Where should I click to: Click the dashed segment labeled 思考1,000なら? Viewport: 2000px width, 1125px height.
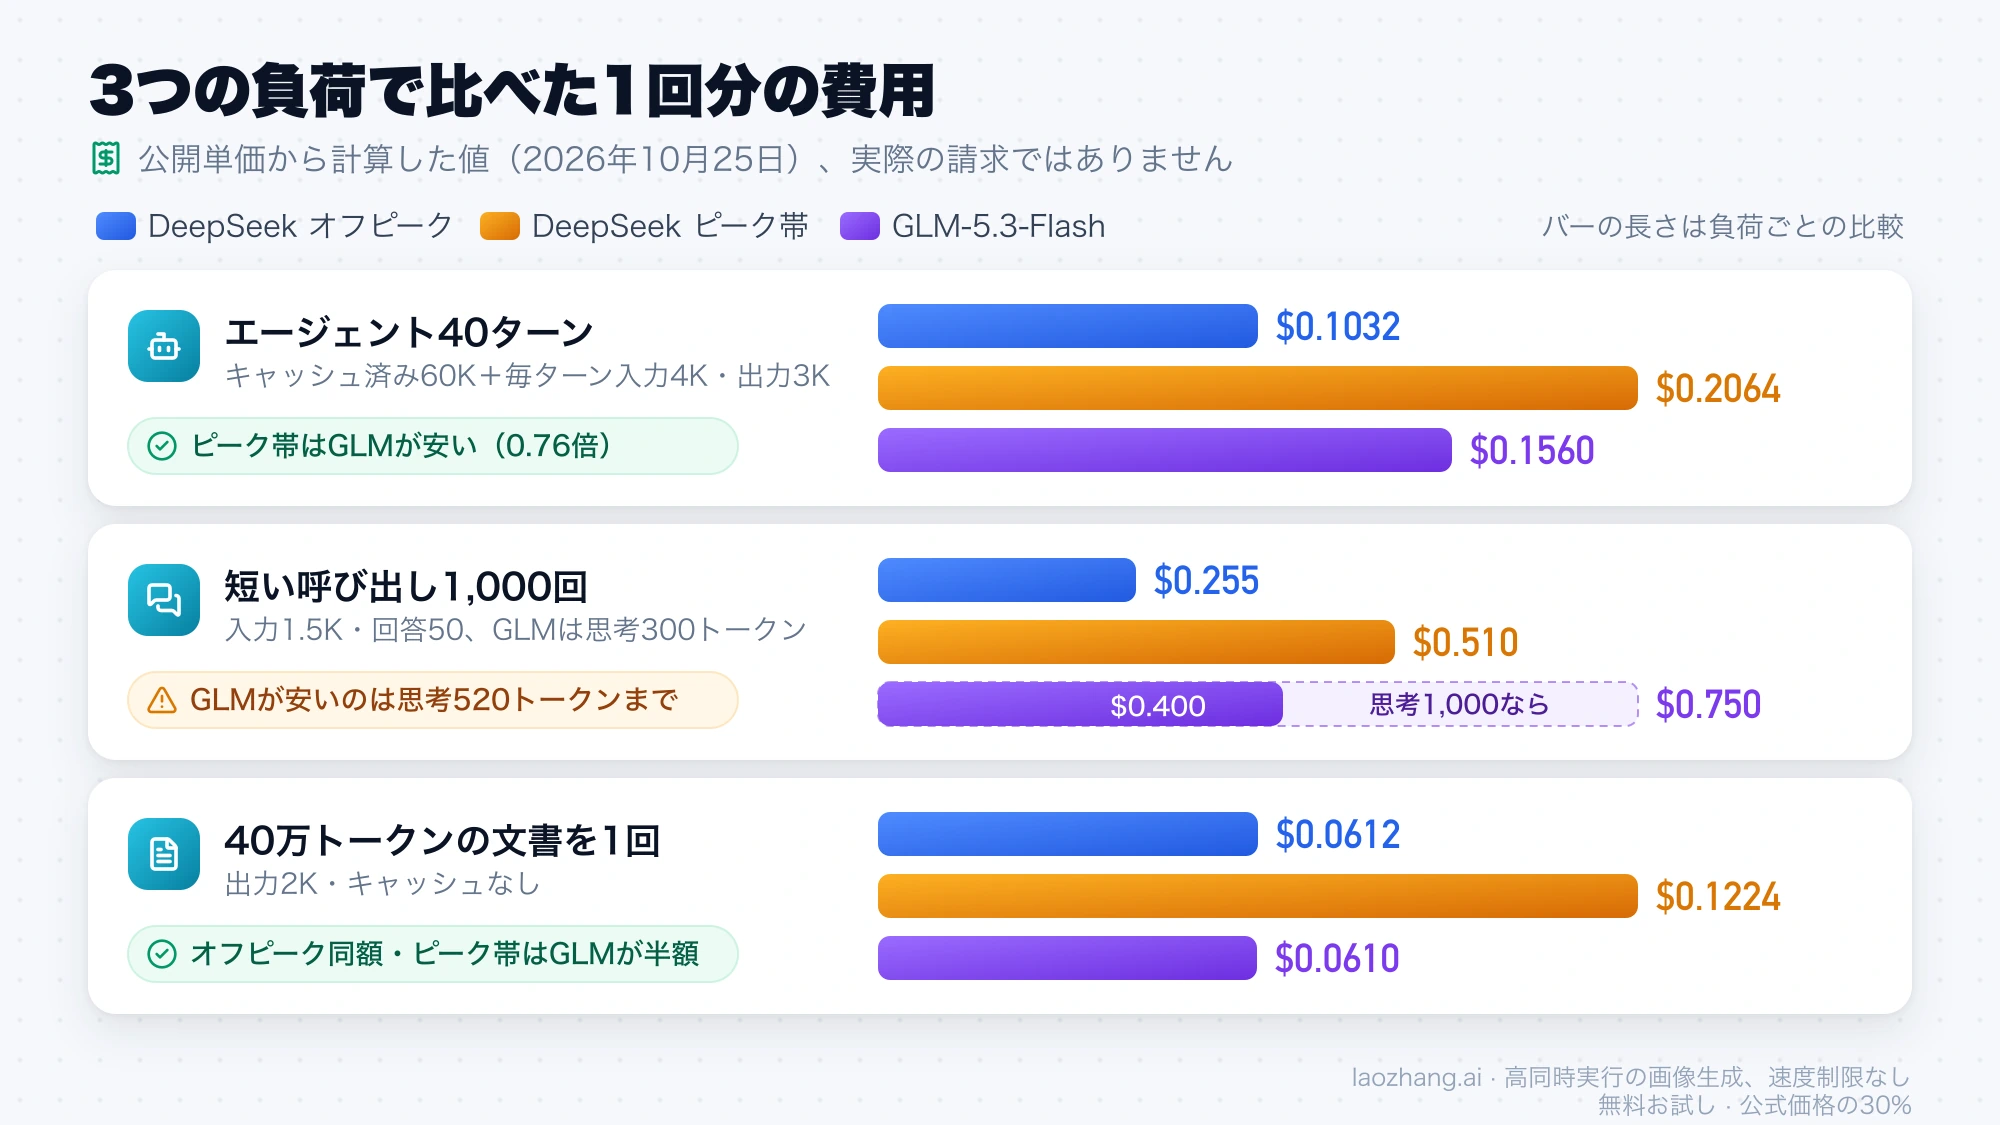pos(1460,704)
